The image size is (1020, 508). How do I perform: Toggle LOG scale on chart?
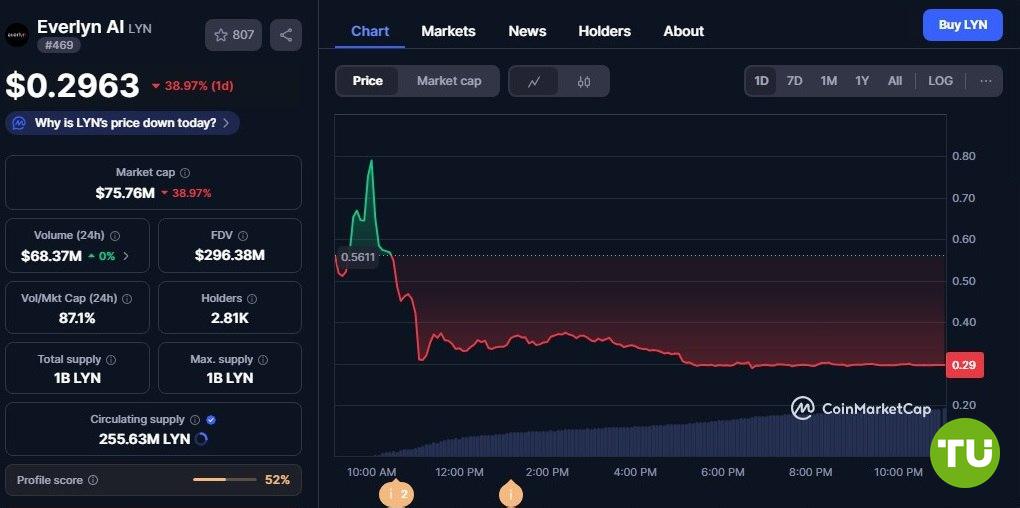(940, 81)
